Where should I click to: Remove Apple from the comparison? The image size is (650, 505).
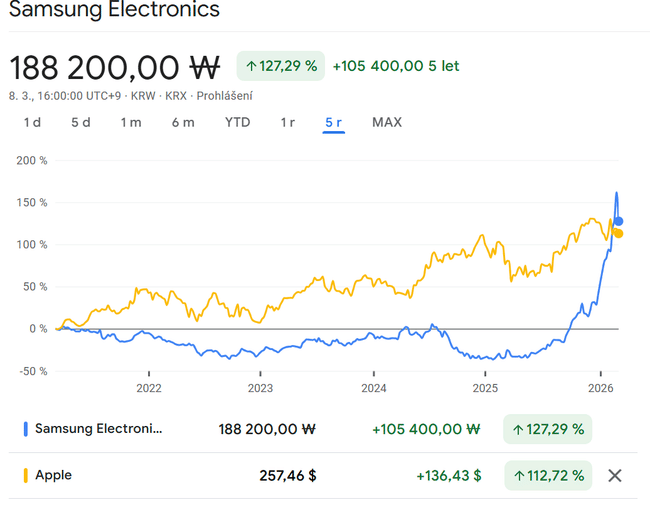click(x=615, y=475)
